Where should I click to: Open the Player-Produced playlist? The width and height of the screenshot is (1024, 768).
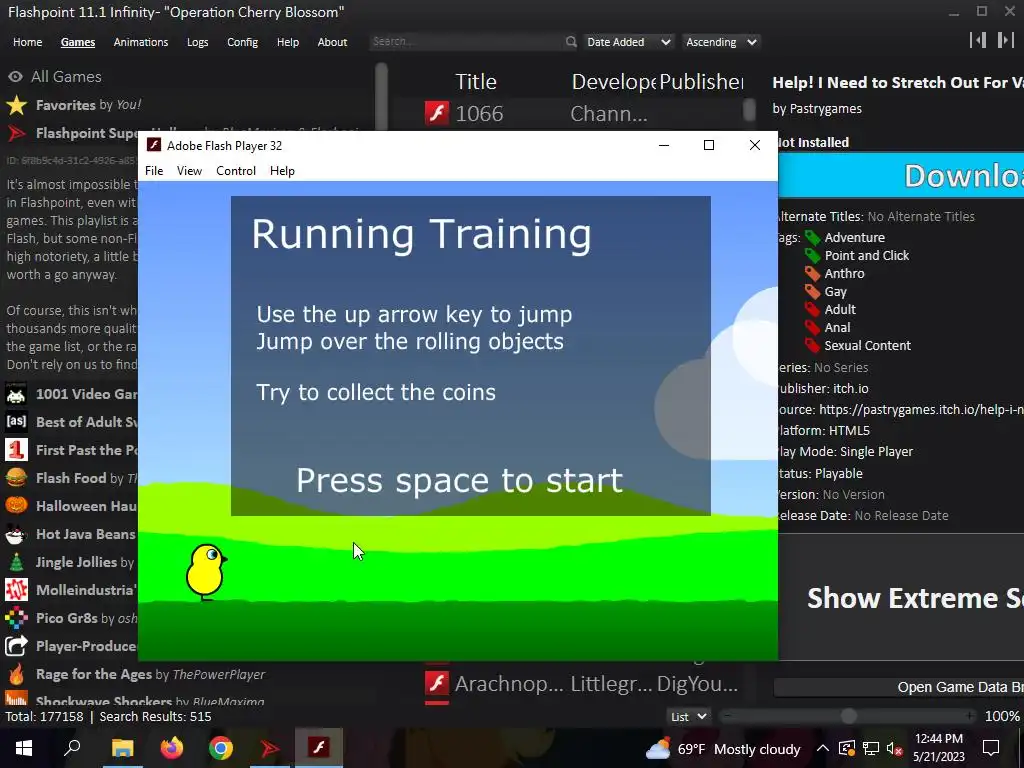pyautogui.click(x=71, y=647)
